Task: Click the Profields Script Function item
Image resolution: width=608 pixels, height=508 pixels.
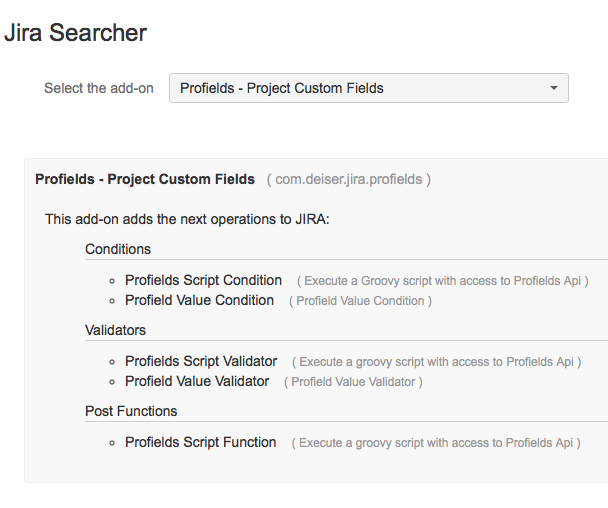Action: coord(200,442)
